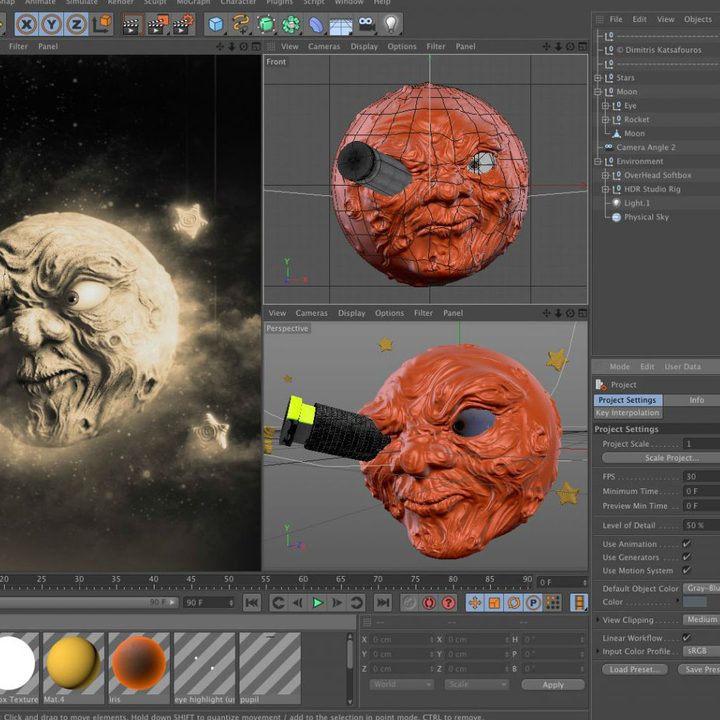
Task: Open Edit Render Settings clapperboard with gear
Action: 183,24
